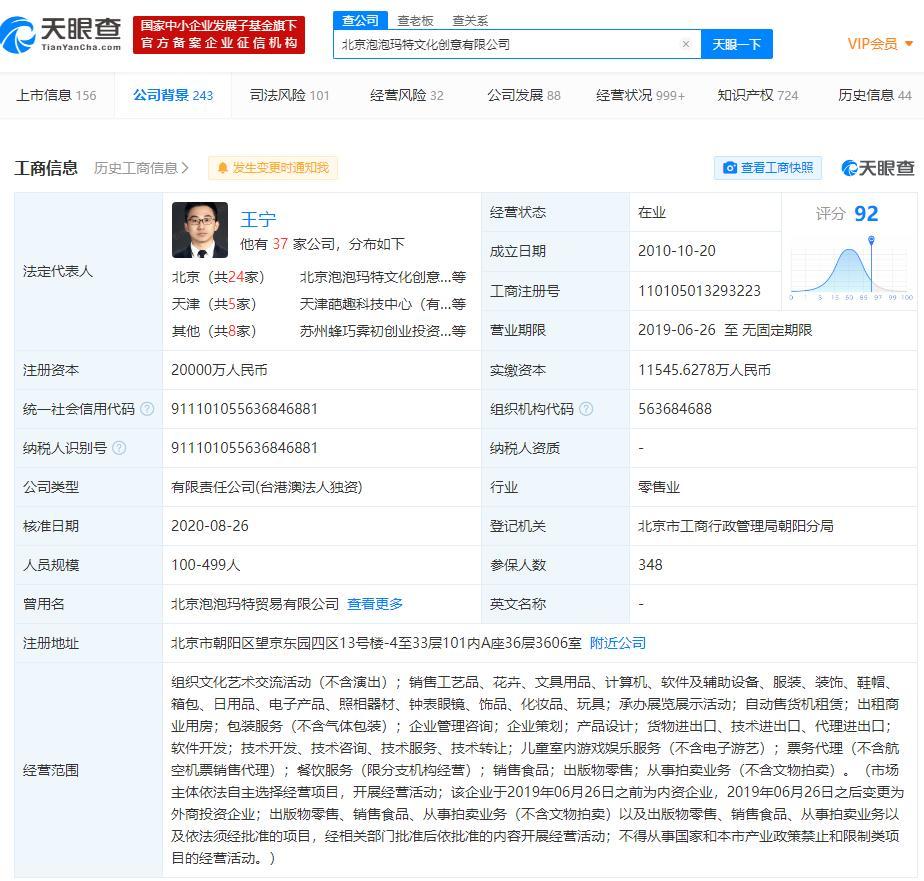
Task: Switch to 查关系 search tab
Action: click(470, 21)
